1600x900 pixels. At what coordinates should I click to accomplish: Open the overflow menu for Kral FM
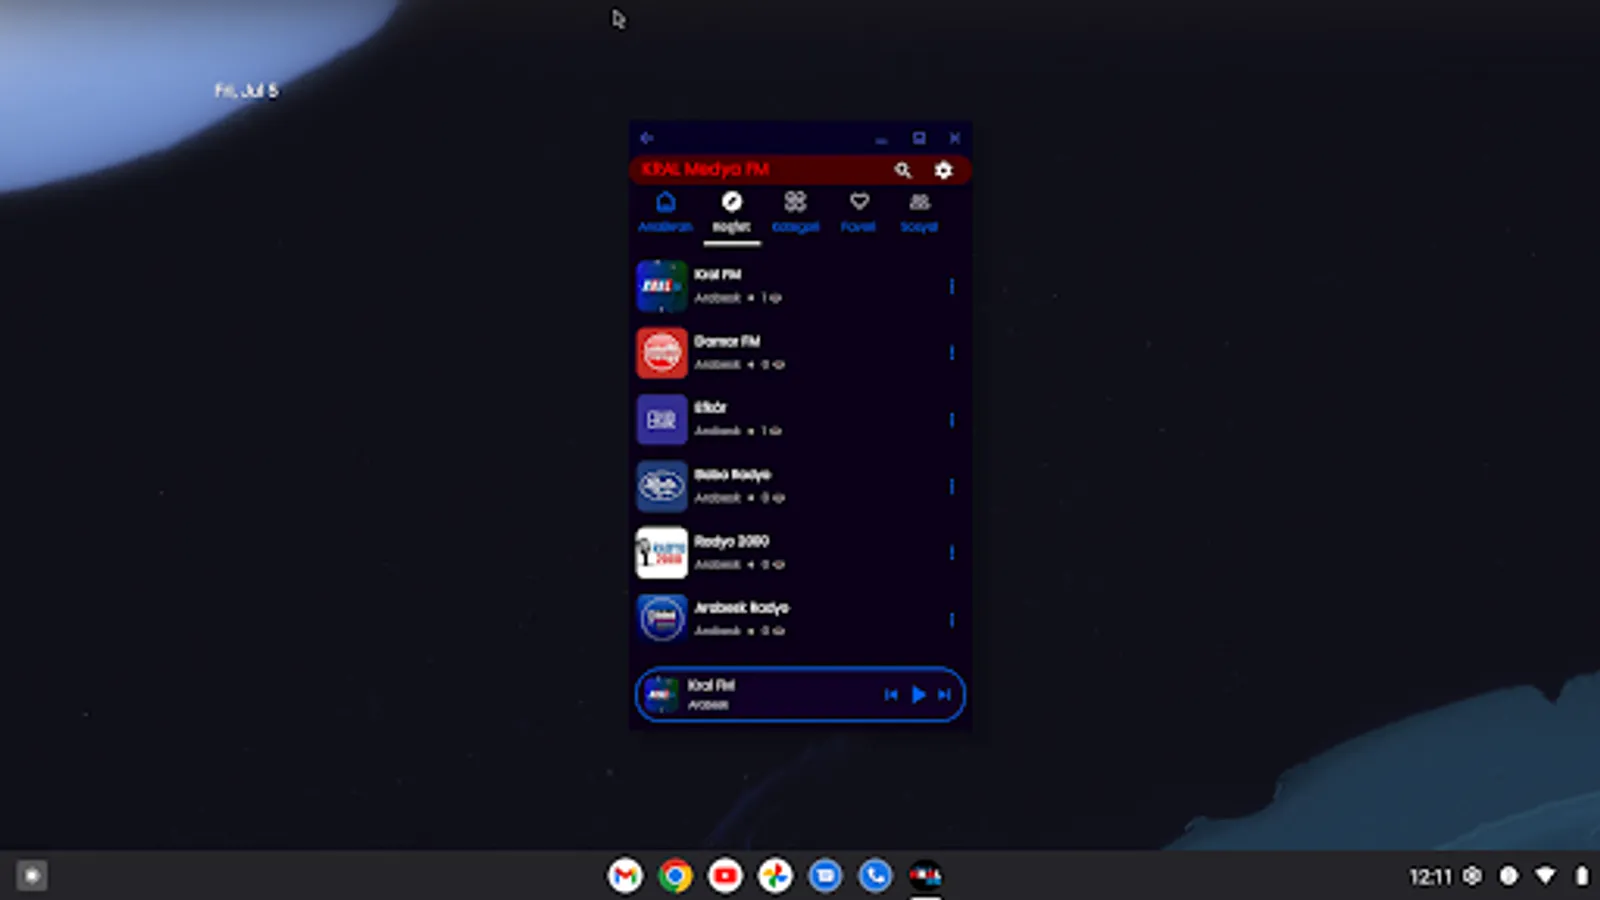pos(951,287)
